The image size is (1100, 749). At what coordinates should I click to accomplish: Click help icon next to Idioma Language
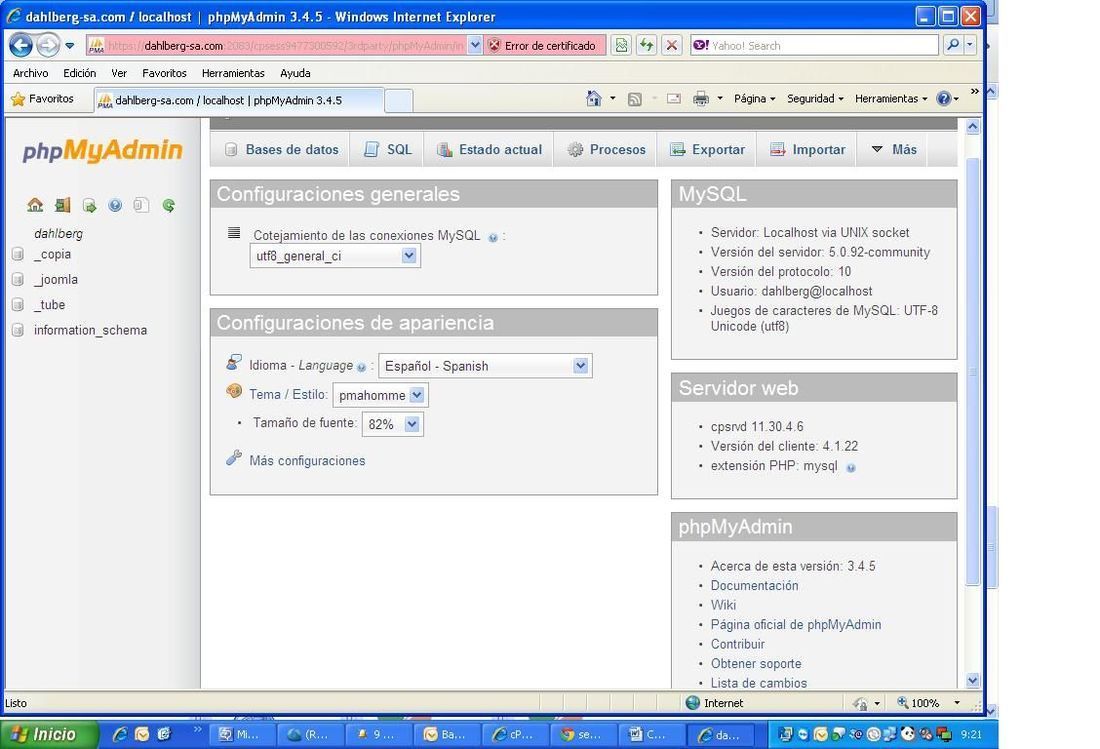click(361, 367)
